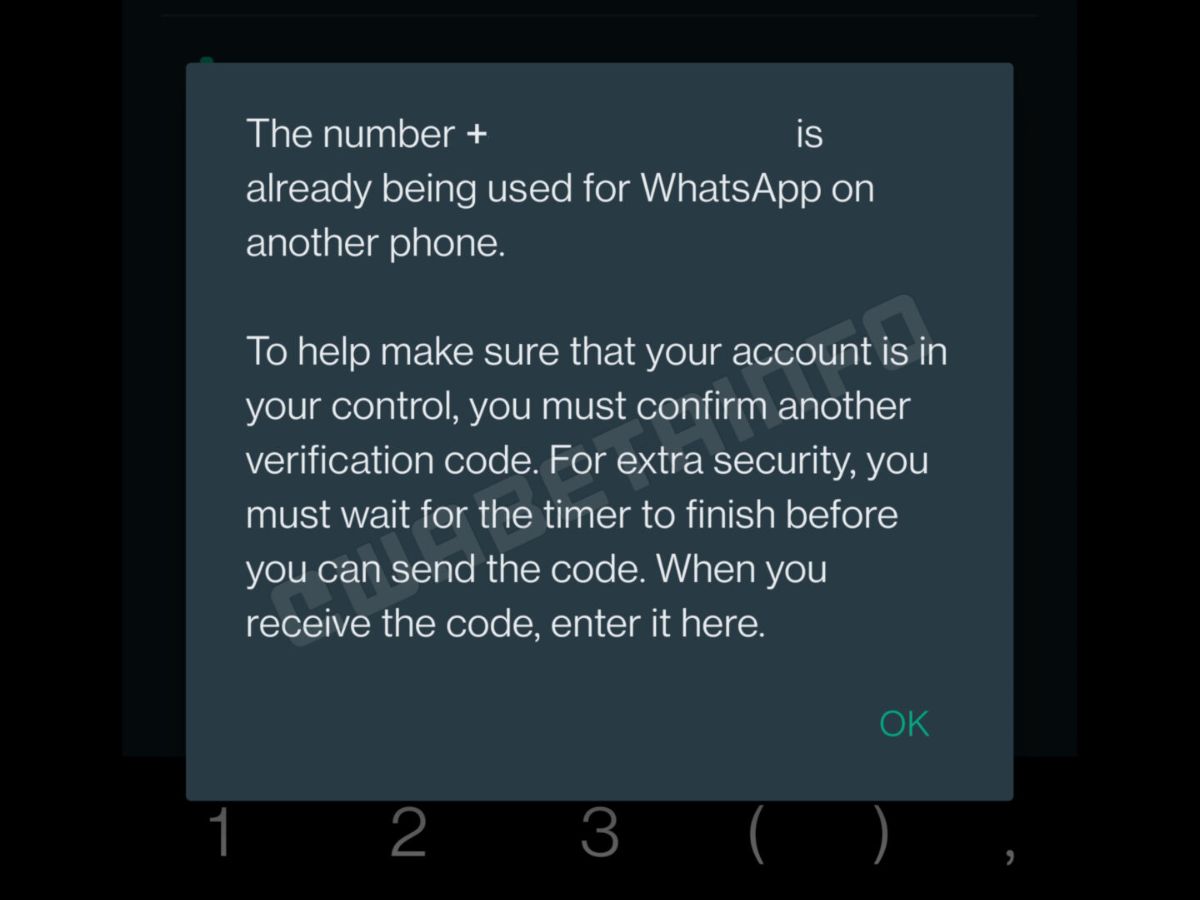
Task: Click the plus sign before the hidden number
Action: tap(476, 134)
